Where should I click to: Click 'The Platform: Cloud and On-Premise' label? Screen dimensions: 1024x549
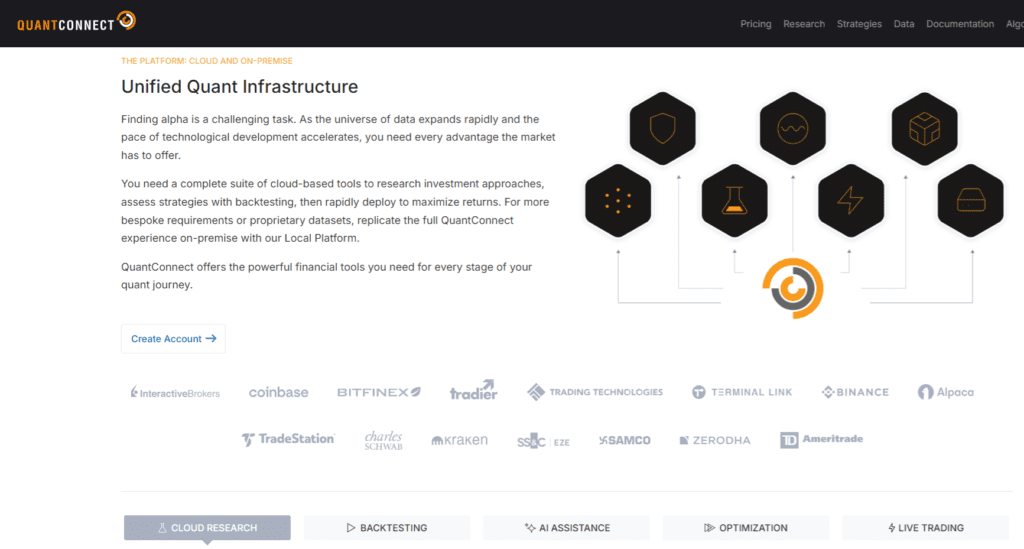click(x=206, y=61)
